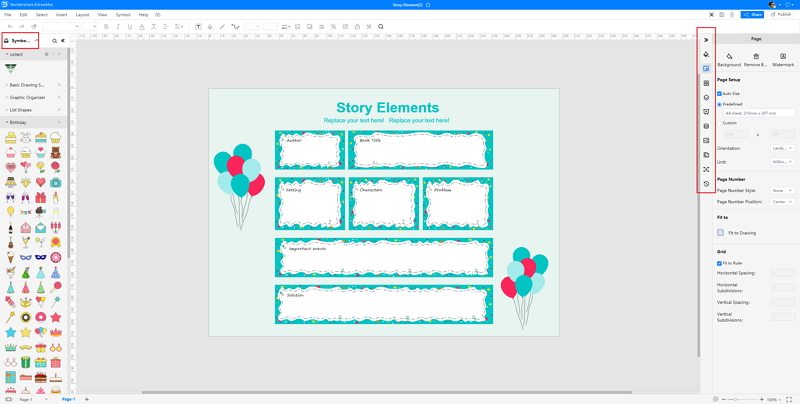
Task: Click the Undo arrow
Action: tap(10, 27)
